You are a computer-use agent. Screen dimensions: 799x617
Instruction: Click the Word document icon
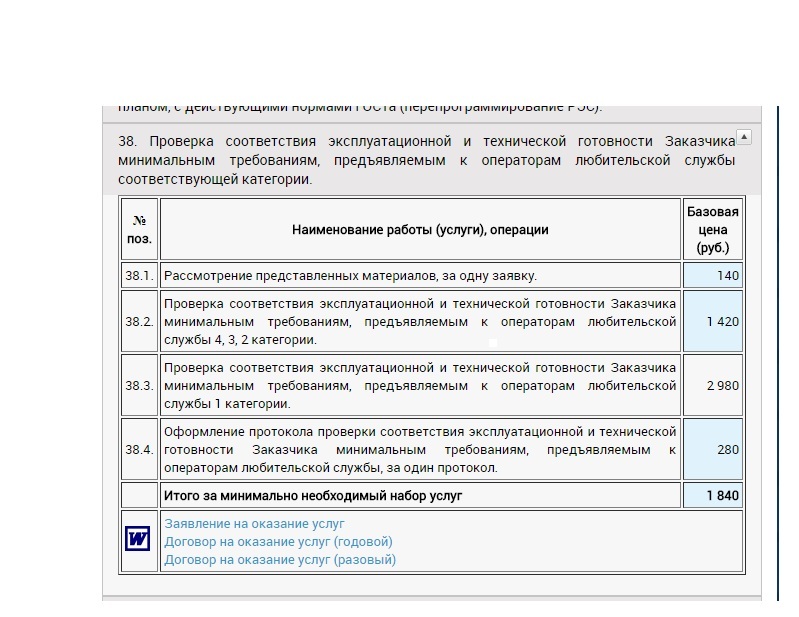coord(138,539)
